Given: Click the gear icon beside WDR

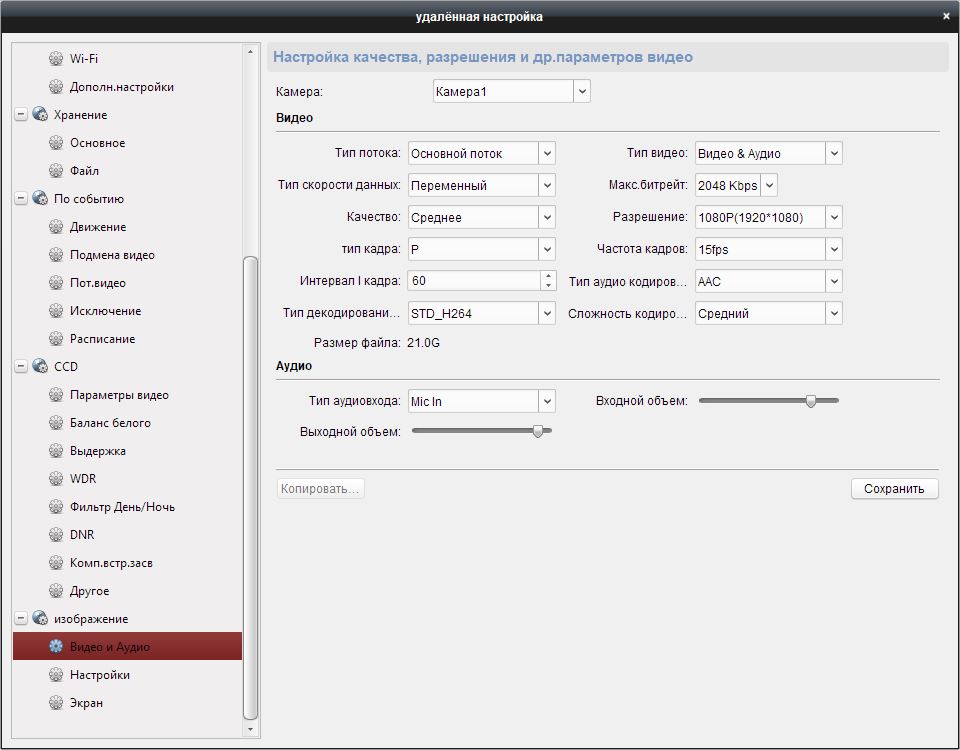Looking at the screenshot, I should click(56, 479).
